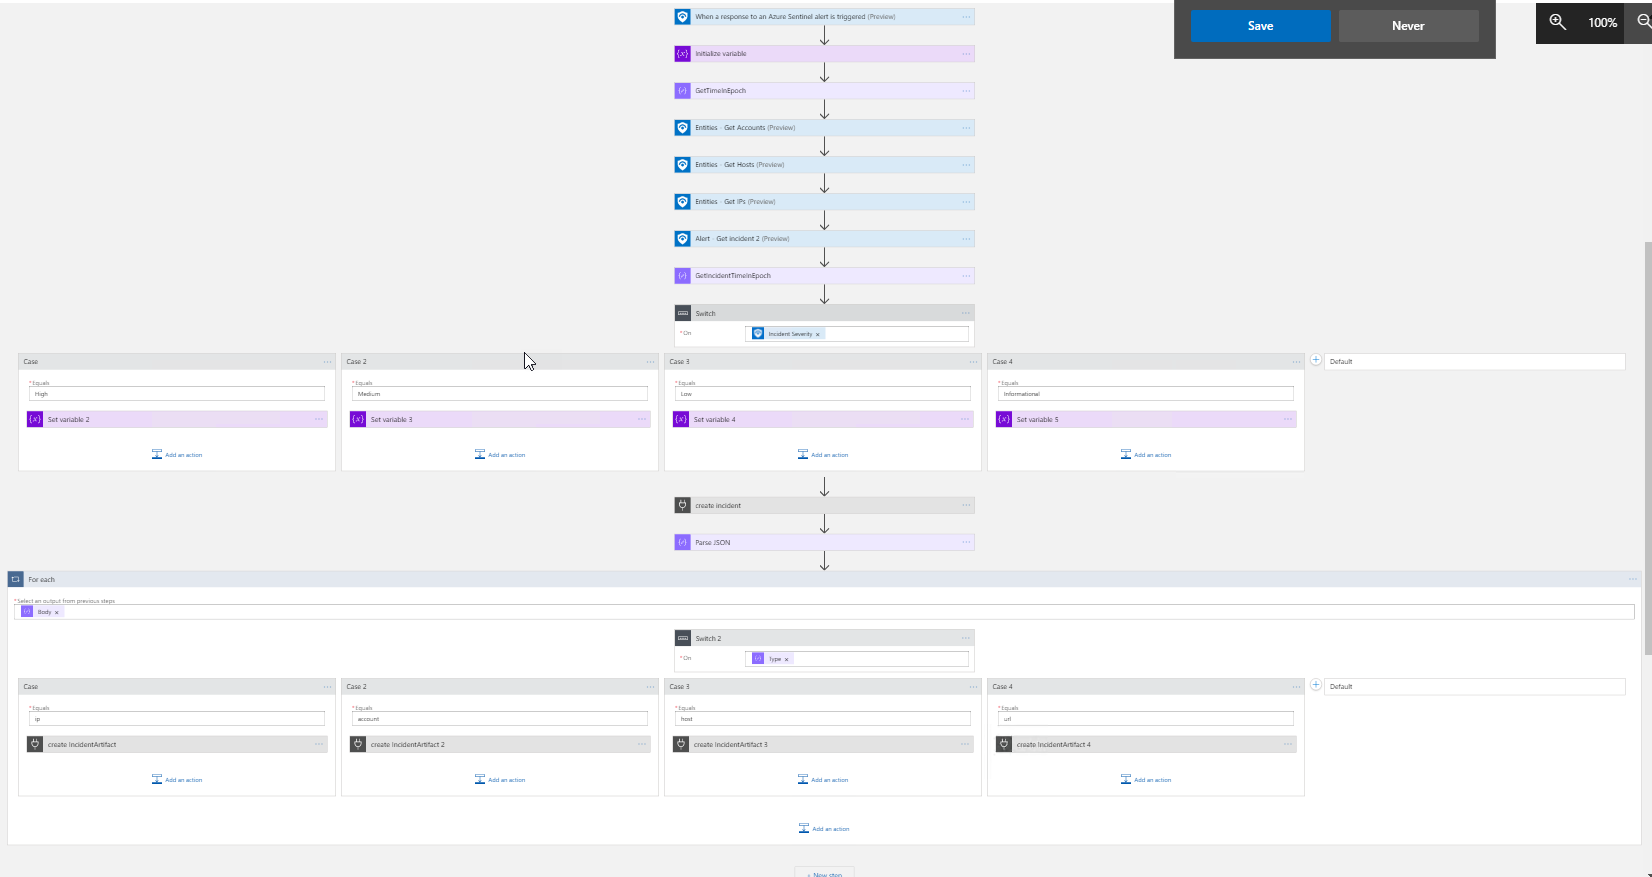Screen dimensions: 1652x877
Task: Click GetIncidentTimeInEpoch step icon
Action: [x=682, y=276]
